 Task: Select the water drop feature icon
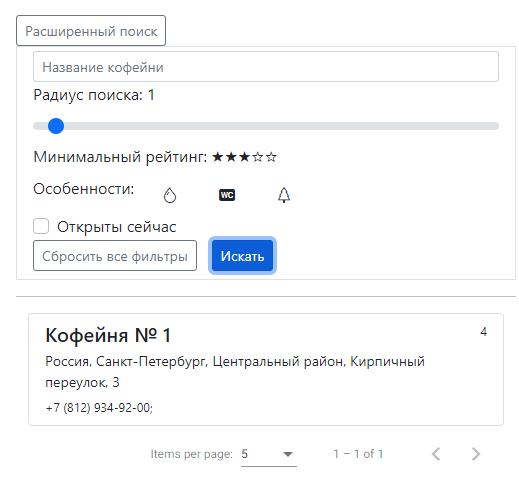[170, 195]
